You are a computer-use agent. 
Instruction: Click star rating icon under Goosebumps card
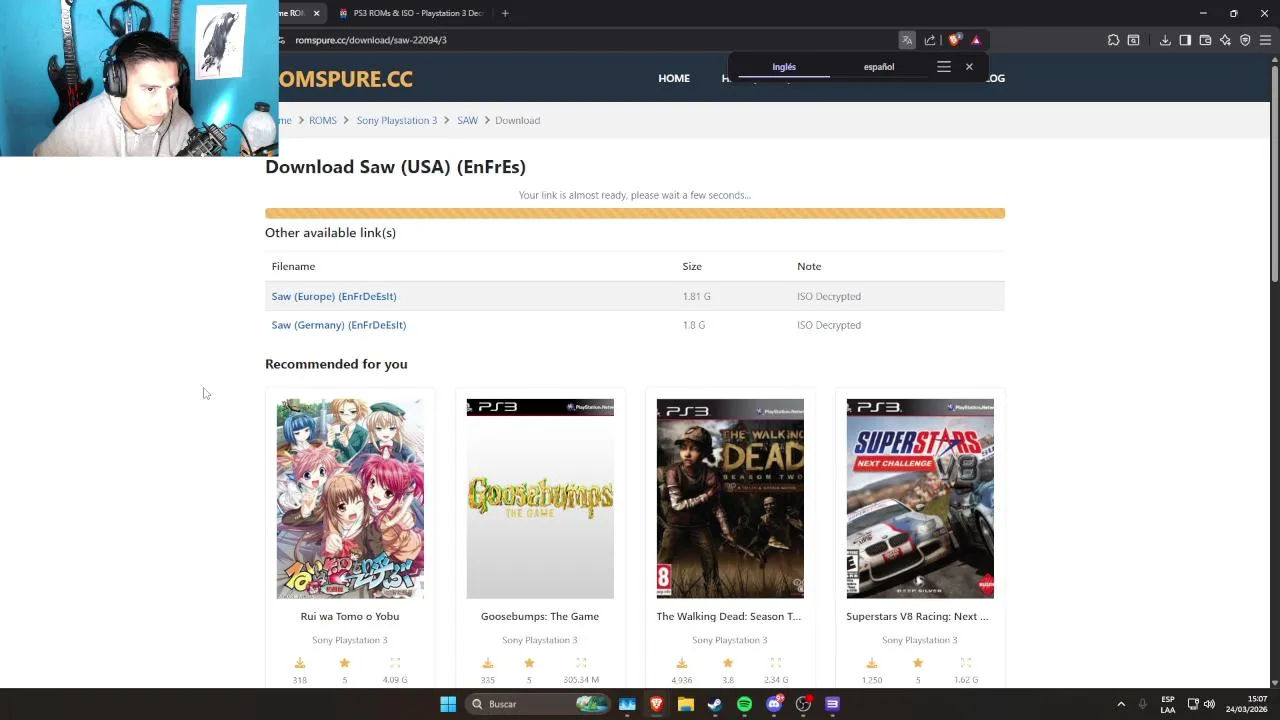(529, 663)
